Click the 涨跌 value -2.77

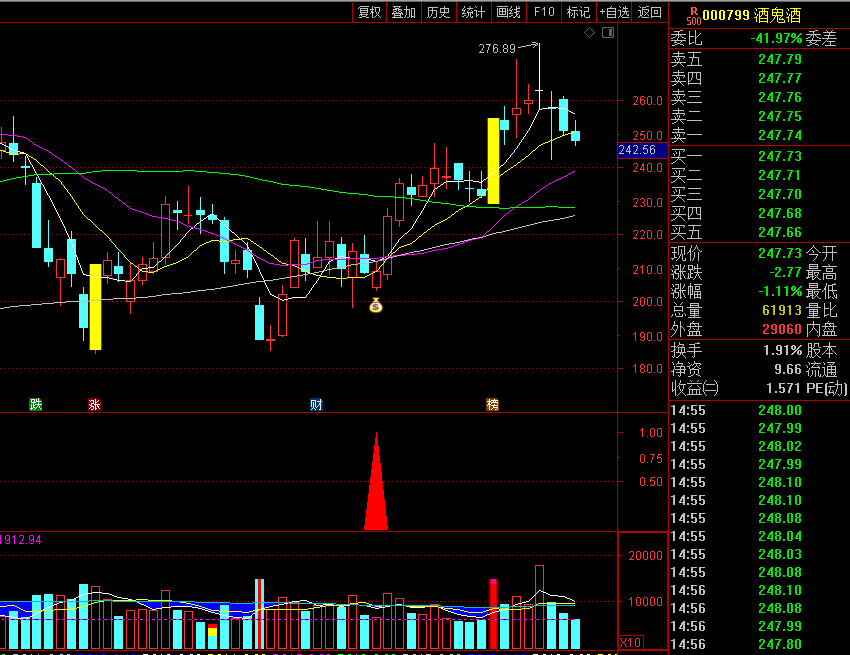[x=785, y=272]
